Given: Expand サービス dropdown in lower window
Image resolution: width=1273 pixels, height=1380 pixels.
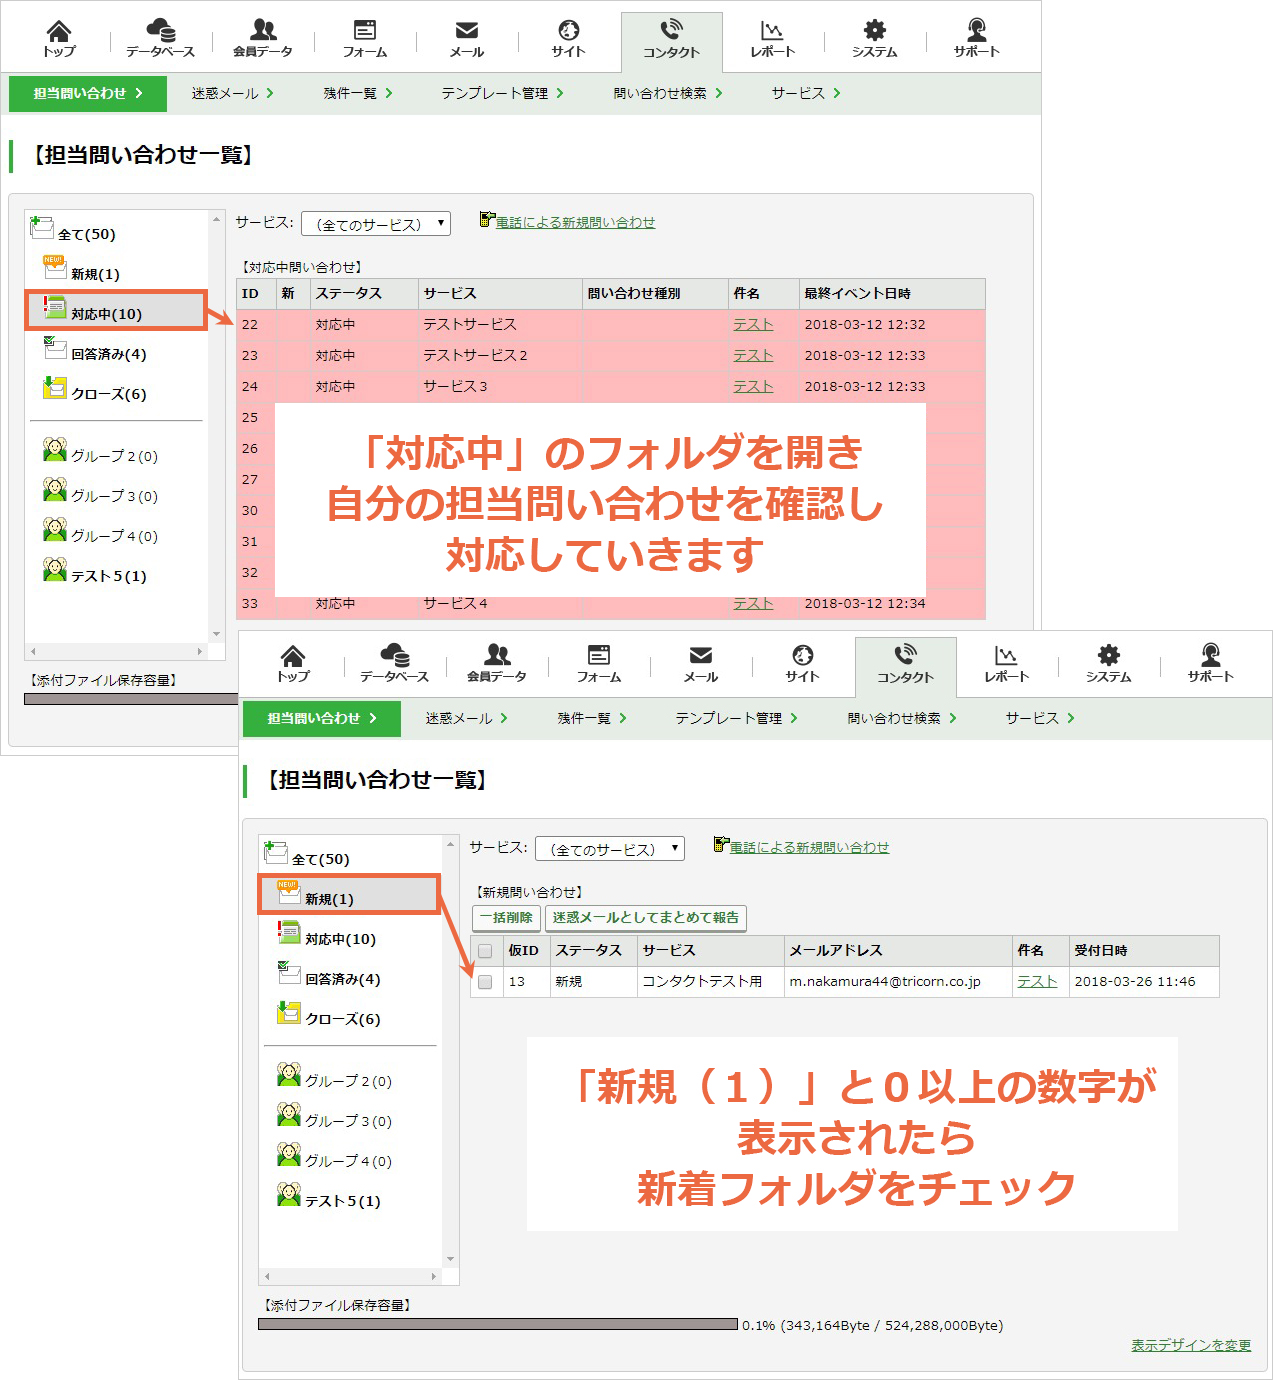Looking at the screenshot, I should [x=610, y=849].
